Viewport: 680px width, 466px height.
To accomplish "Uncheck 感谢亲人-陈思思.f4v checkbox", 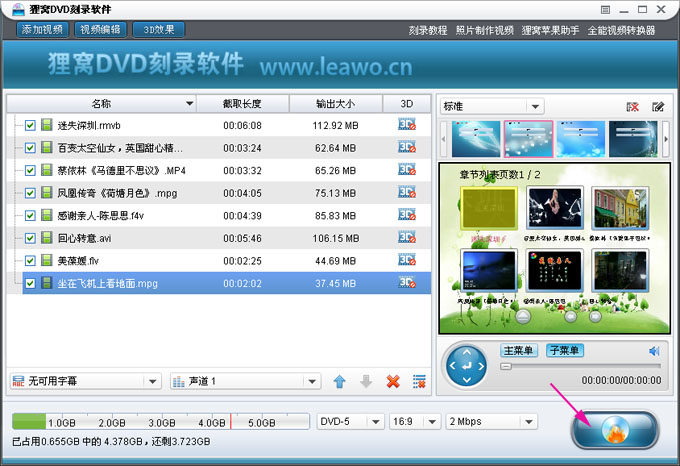I will (x=30, y=216).
